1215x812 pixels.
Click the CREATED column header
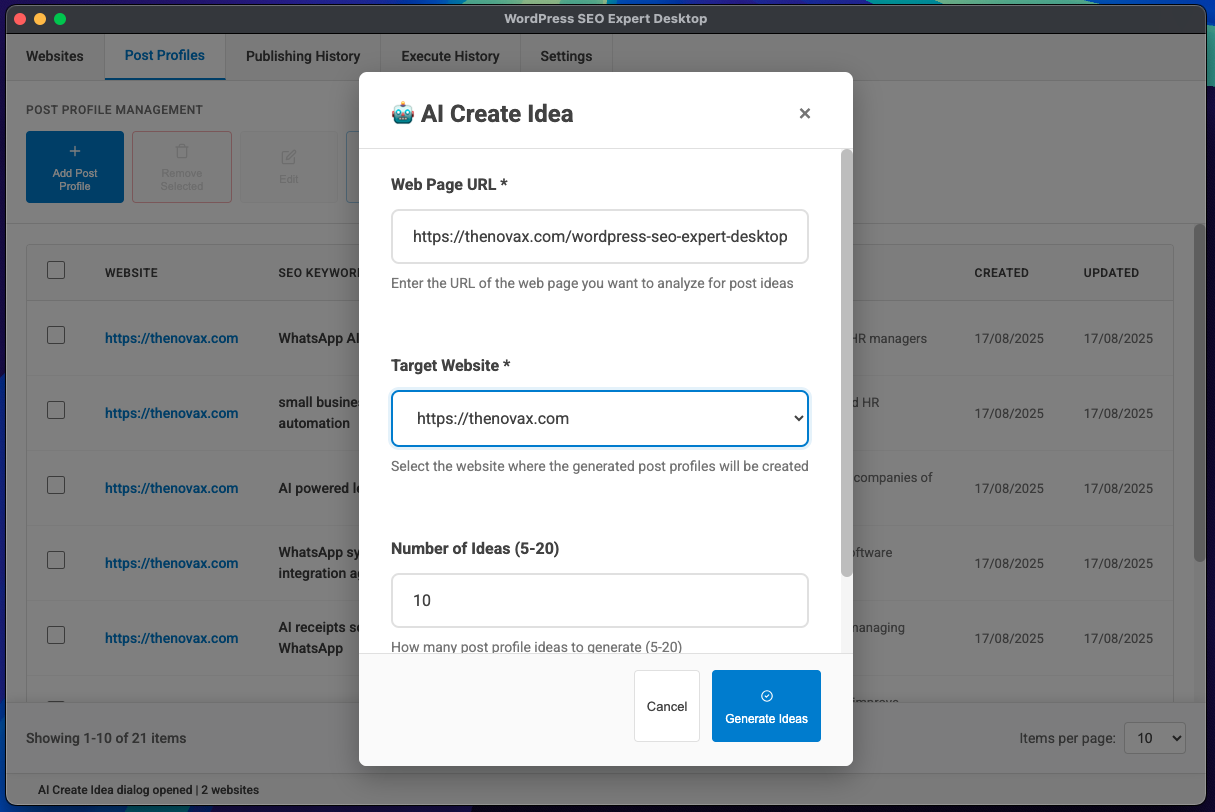tap(1001, 272)
